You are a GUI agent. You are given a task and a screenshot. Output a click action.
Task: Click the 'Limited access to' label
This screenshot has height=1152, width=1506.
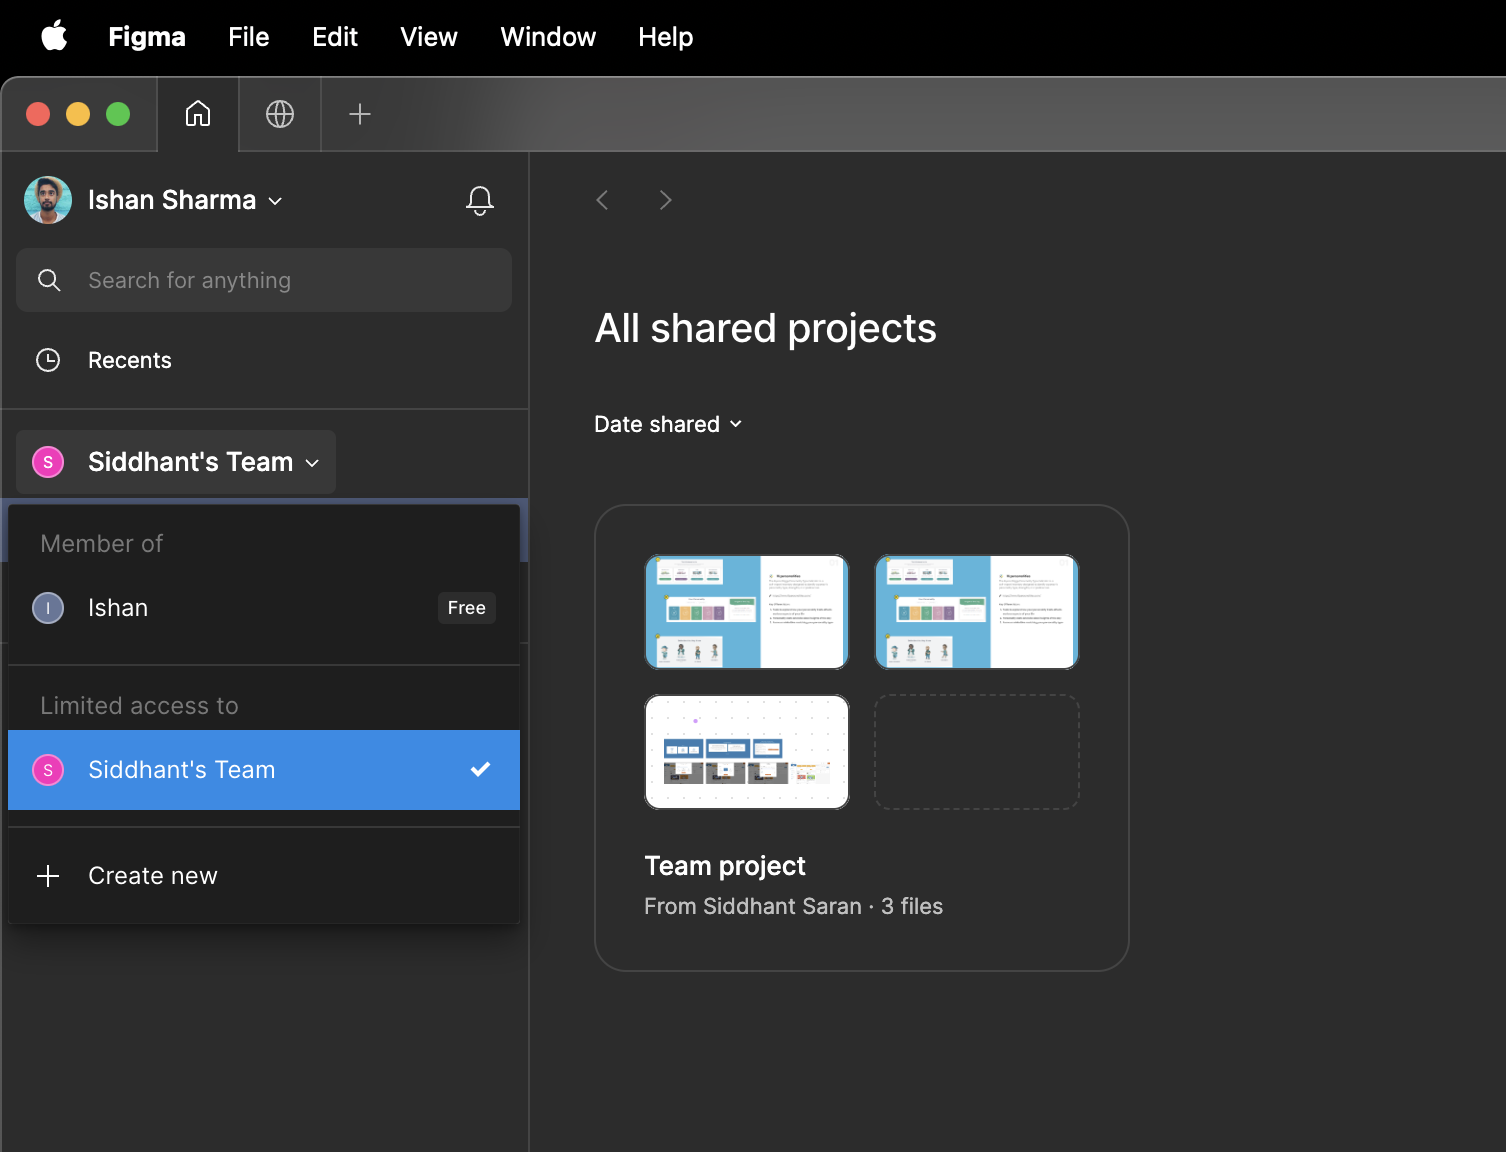point(139,706)
